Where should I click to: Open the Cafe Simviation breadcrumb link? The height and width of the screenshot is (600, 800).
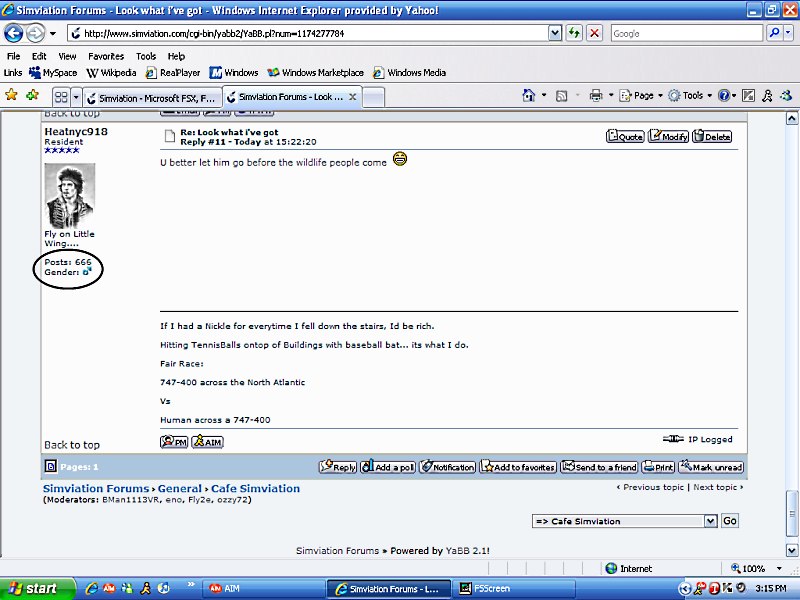(256, 488)
